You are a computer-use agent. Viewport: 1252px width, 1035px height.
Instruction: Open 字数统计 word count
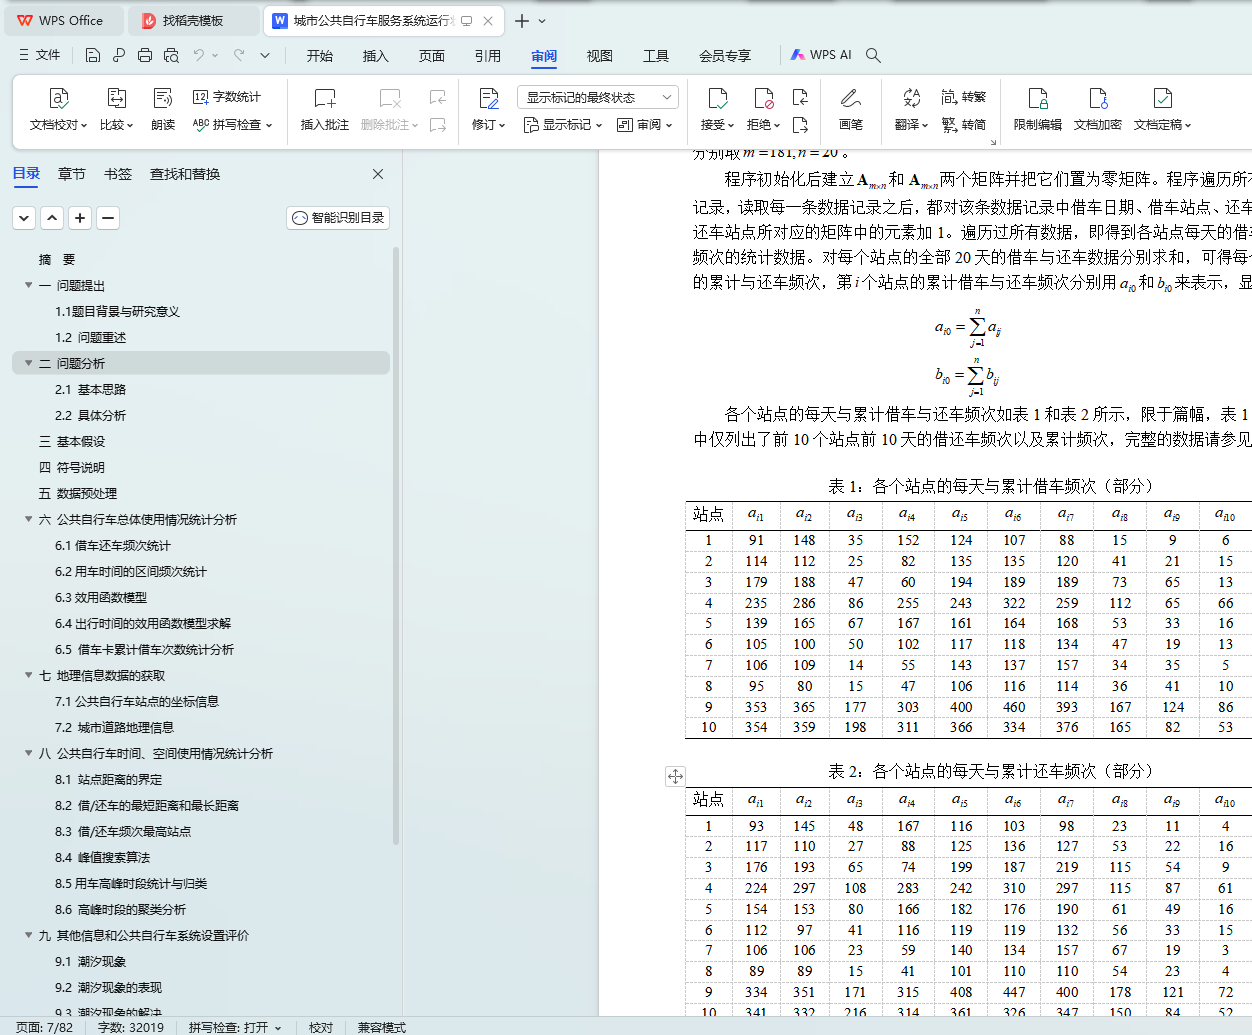tap(227, 97)
